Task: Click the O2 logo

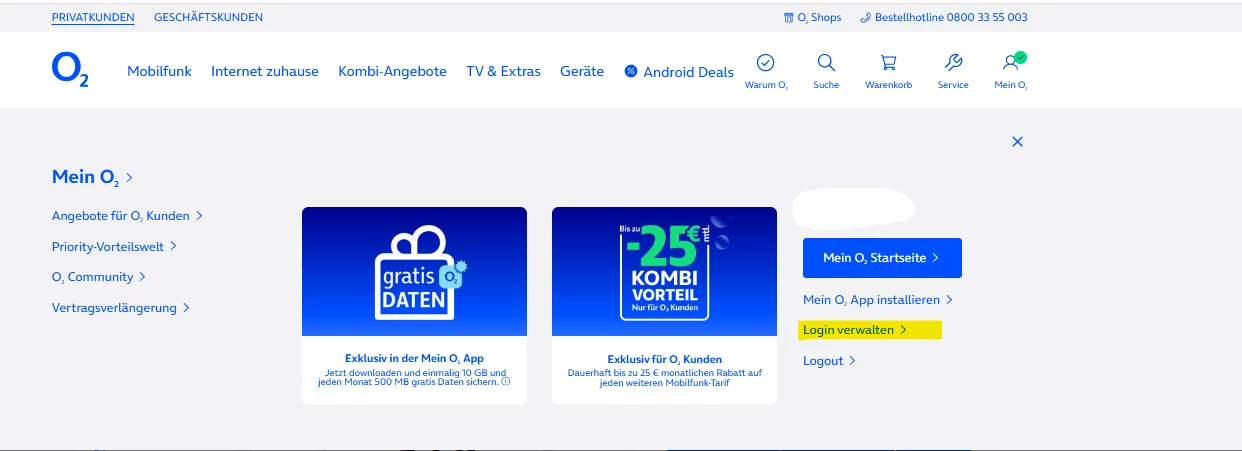Action: [x=70, y=70]
